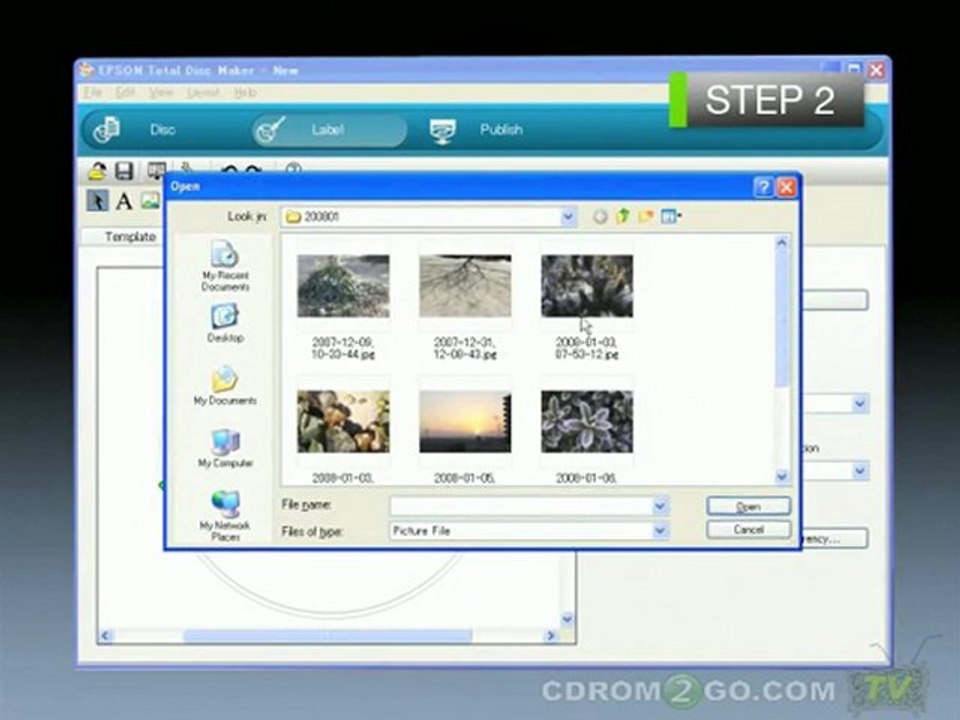Select the sunset photo thumbnail
Screen dimensions: 960x720
coord(465,422)
